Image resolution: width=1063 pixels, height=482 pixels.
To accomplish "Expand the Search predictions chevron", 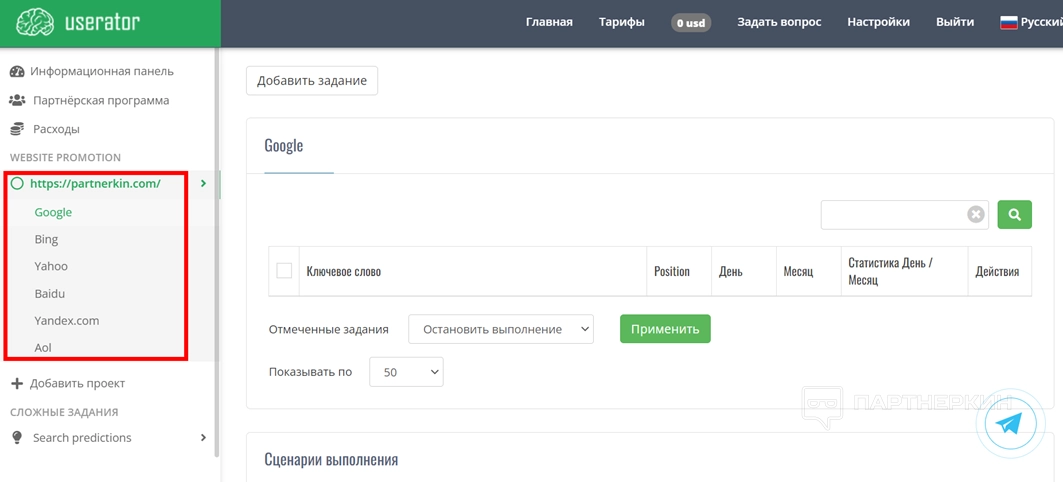I will click(203, 438).
